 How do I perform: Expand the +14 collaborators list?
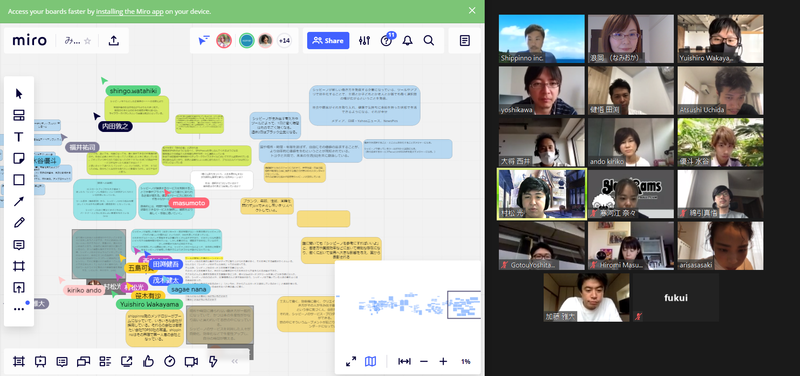tap(284, 40)
